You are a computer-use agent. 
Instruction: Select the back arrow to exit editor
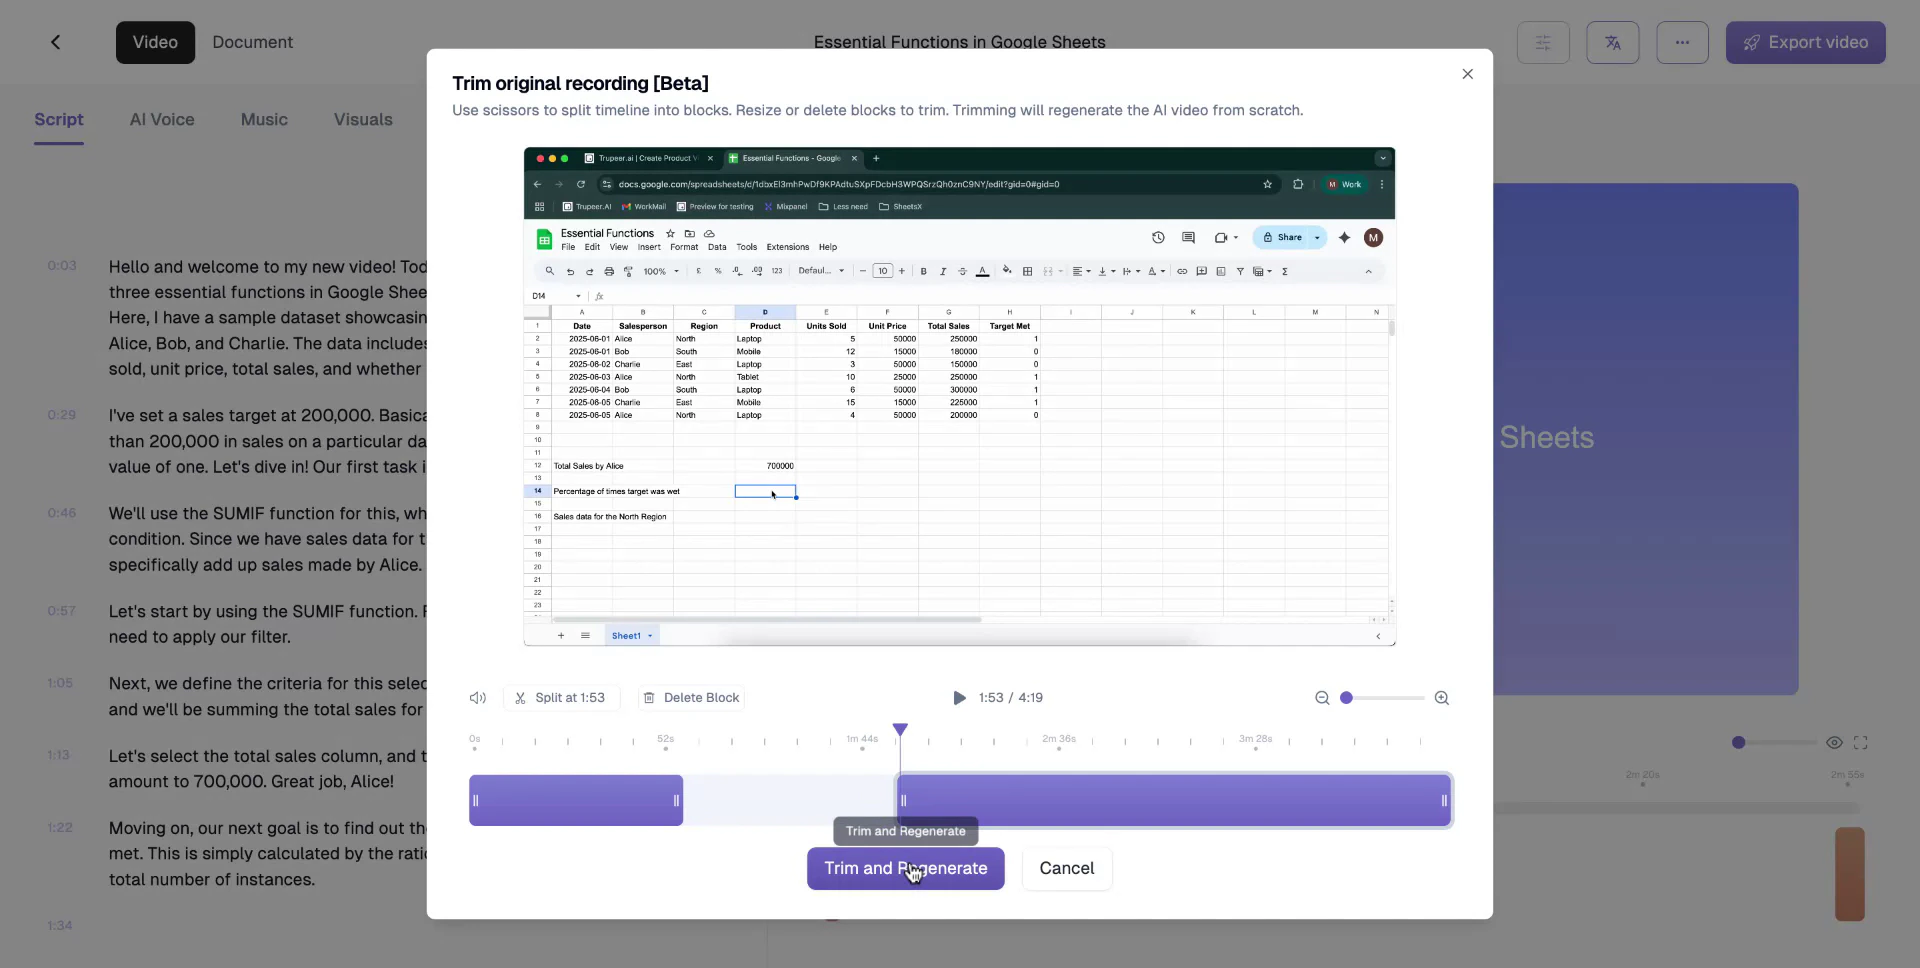click(x=56, y=42)
